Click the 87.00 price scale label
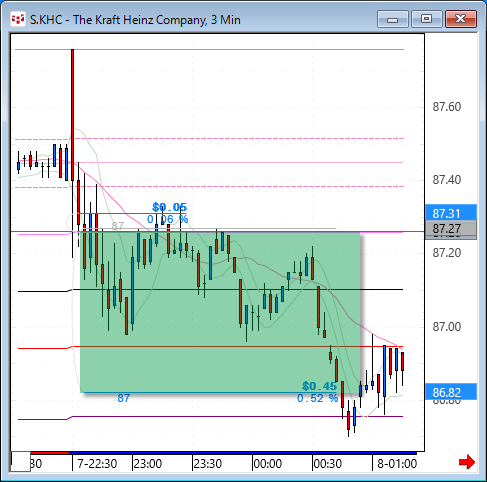Screen dimensions: 487x482 [x=447, y=326]
